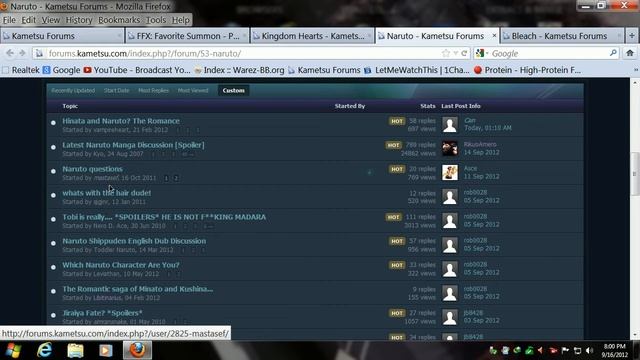The image size is (640, 360).
Task: Open Tobi is really... SPOILERS topic
Action: [164, 217]
